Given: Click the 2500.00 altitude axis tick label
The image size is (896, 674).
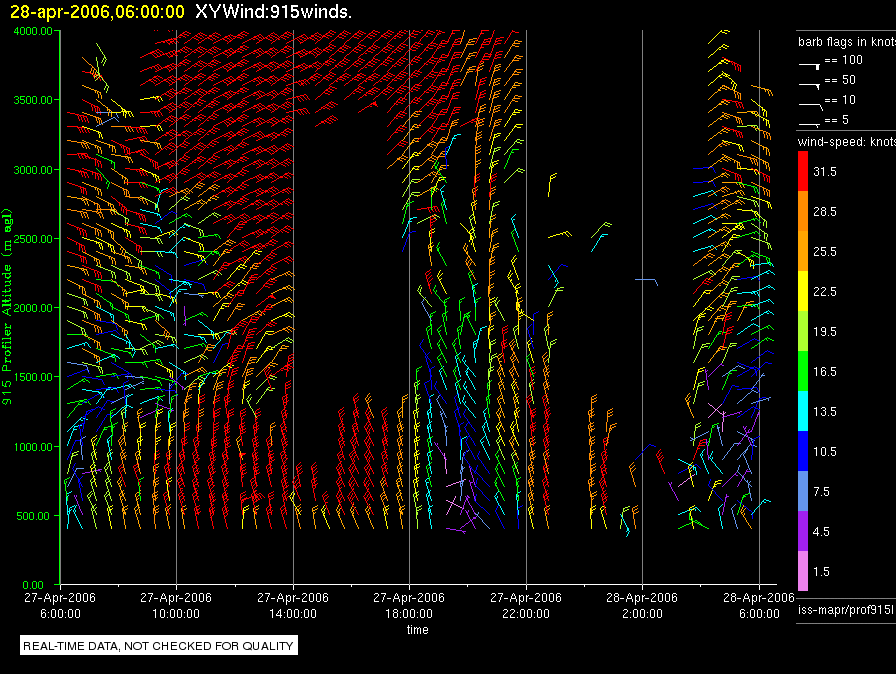Looking at the screenshot, I should [33, 239].
